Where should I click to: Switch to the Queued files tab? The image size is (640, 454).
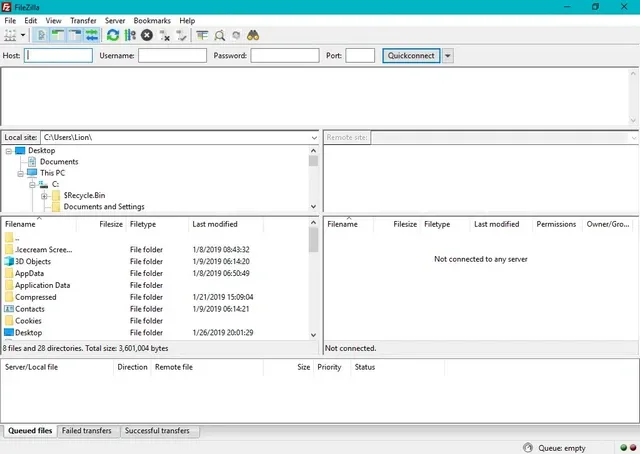click(x=30, y=431)
